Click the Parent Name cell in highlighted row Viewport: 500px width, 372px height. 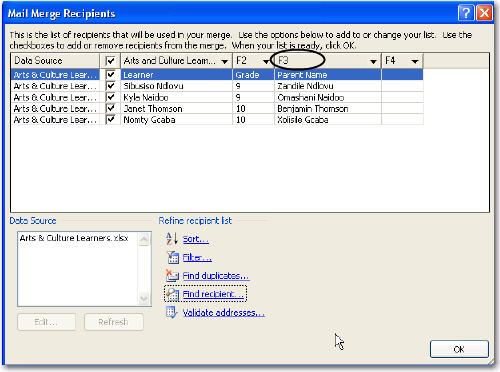click(x=328, y=75)
